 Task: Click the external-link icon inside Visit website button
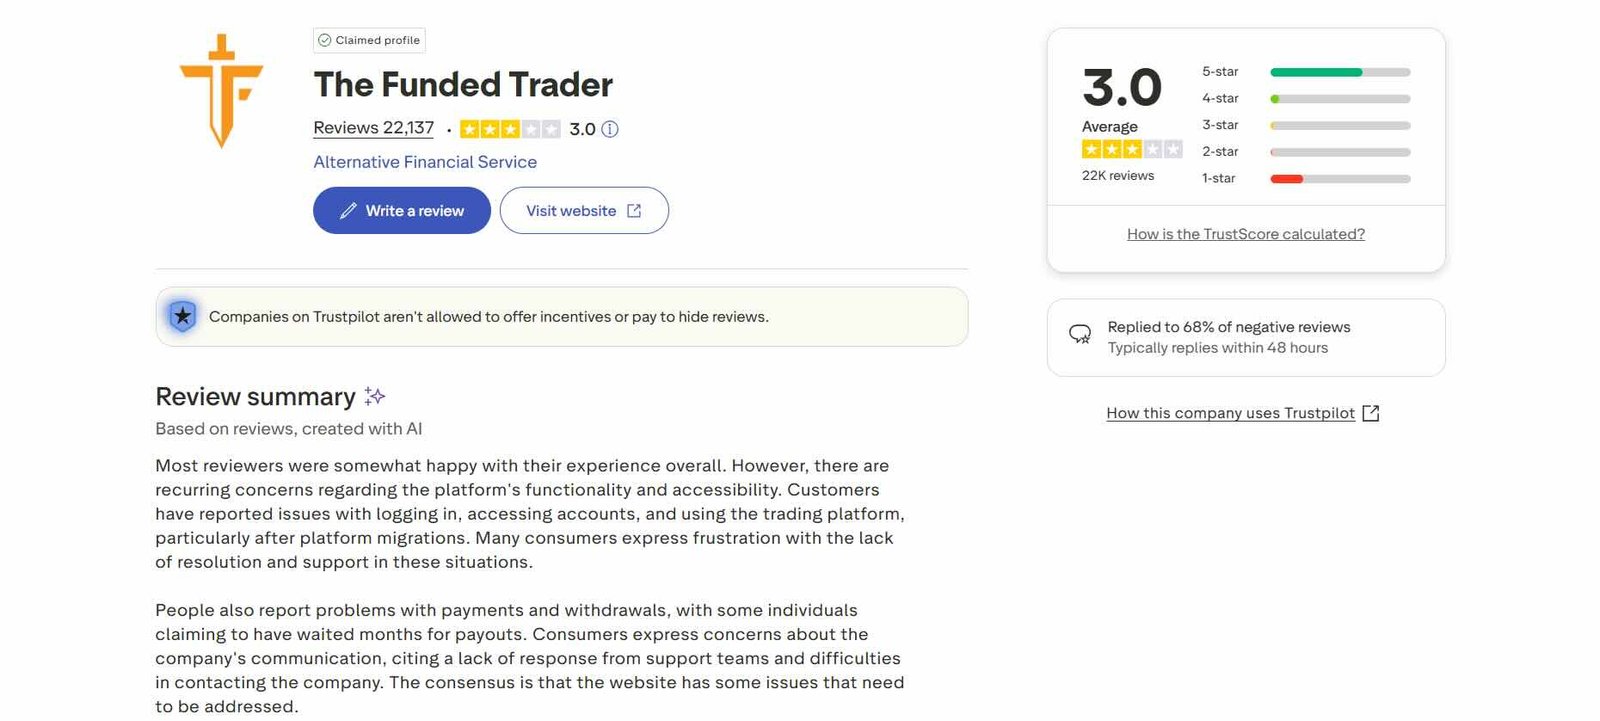(635, 210)
